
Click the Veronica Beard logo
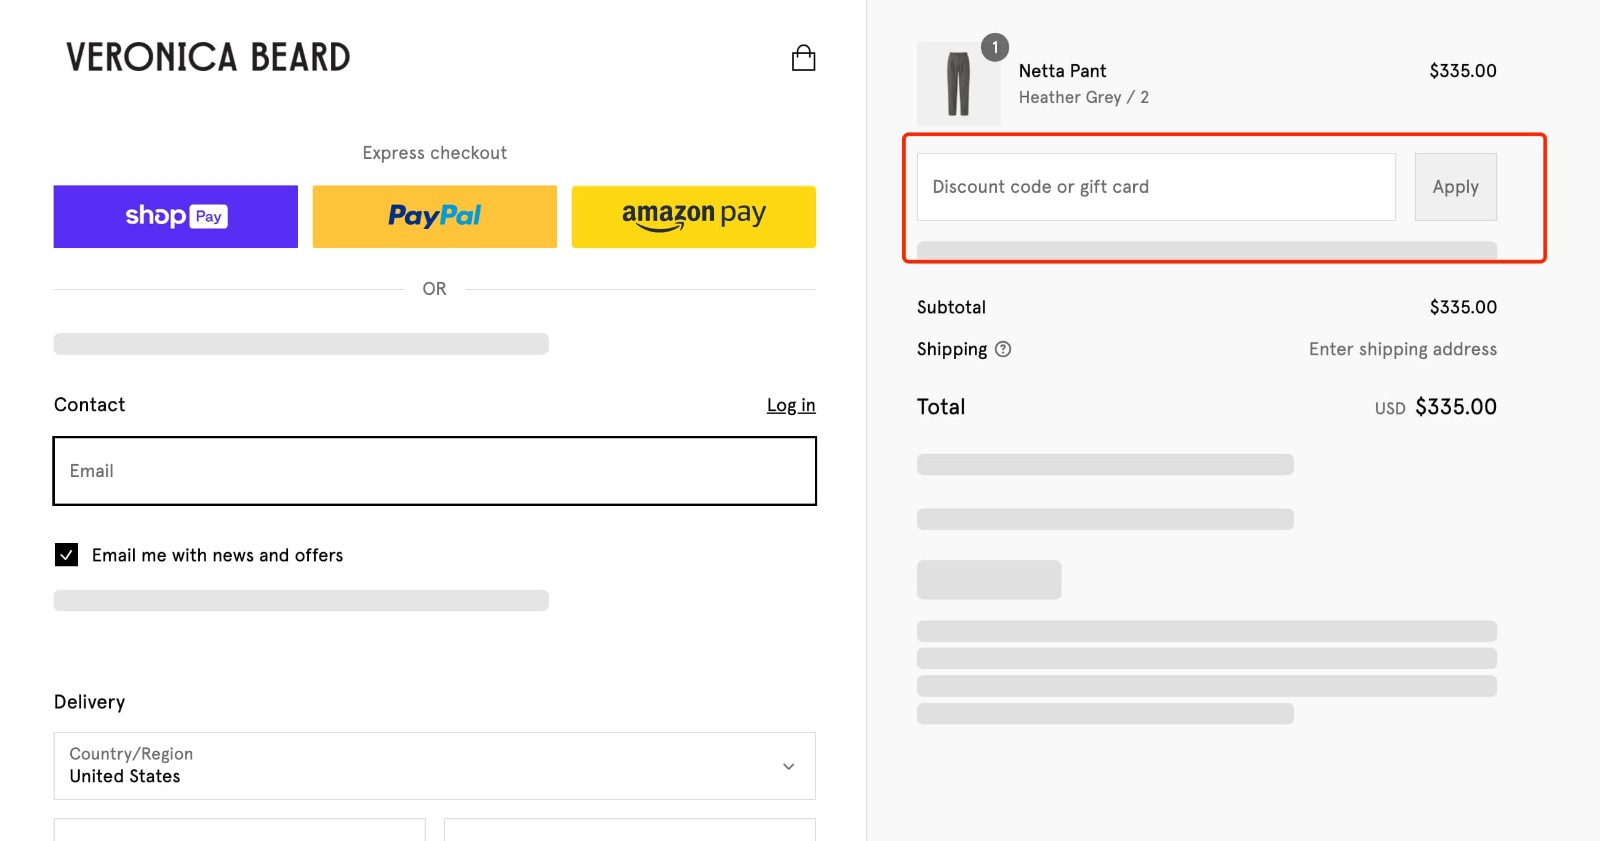(x=206, y=57)
